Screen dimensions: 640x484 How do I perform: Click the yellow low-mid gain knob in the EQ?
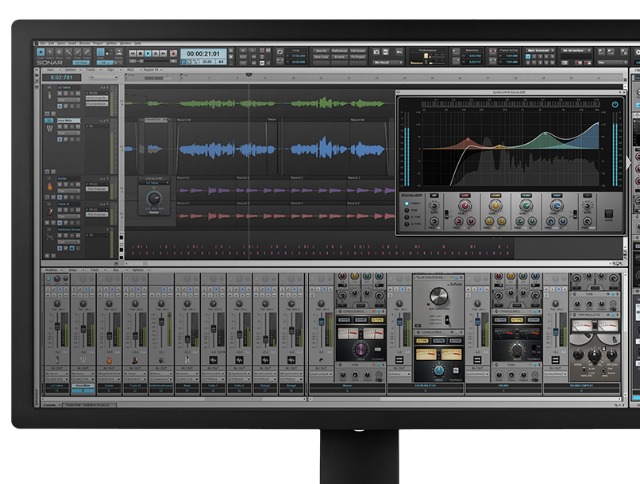point(495,206)
